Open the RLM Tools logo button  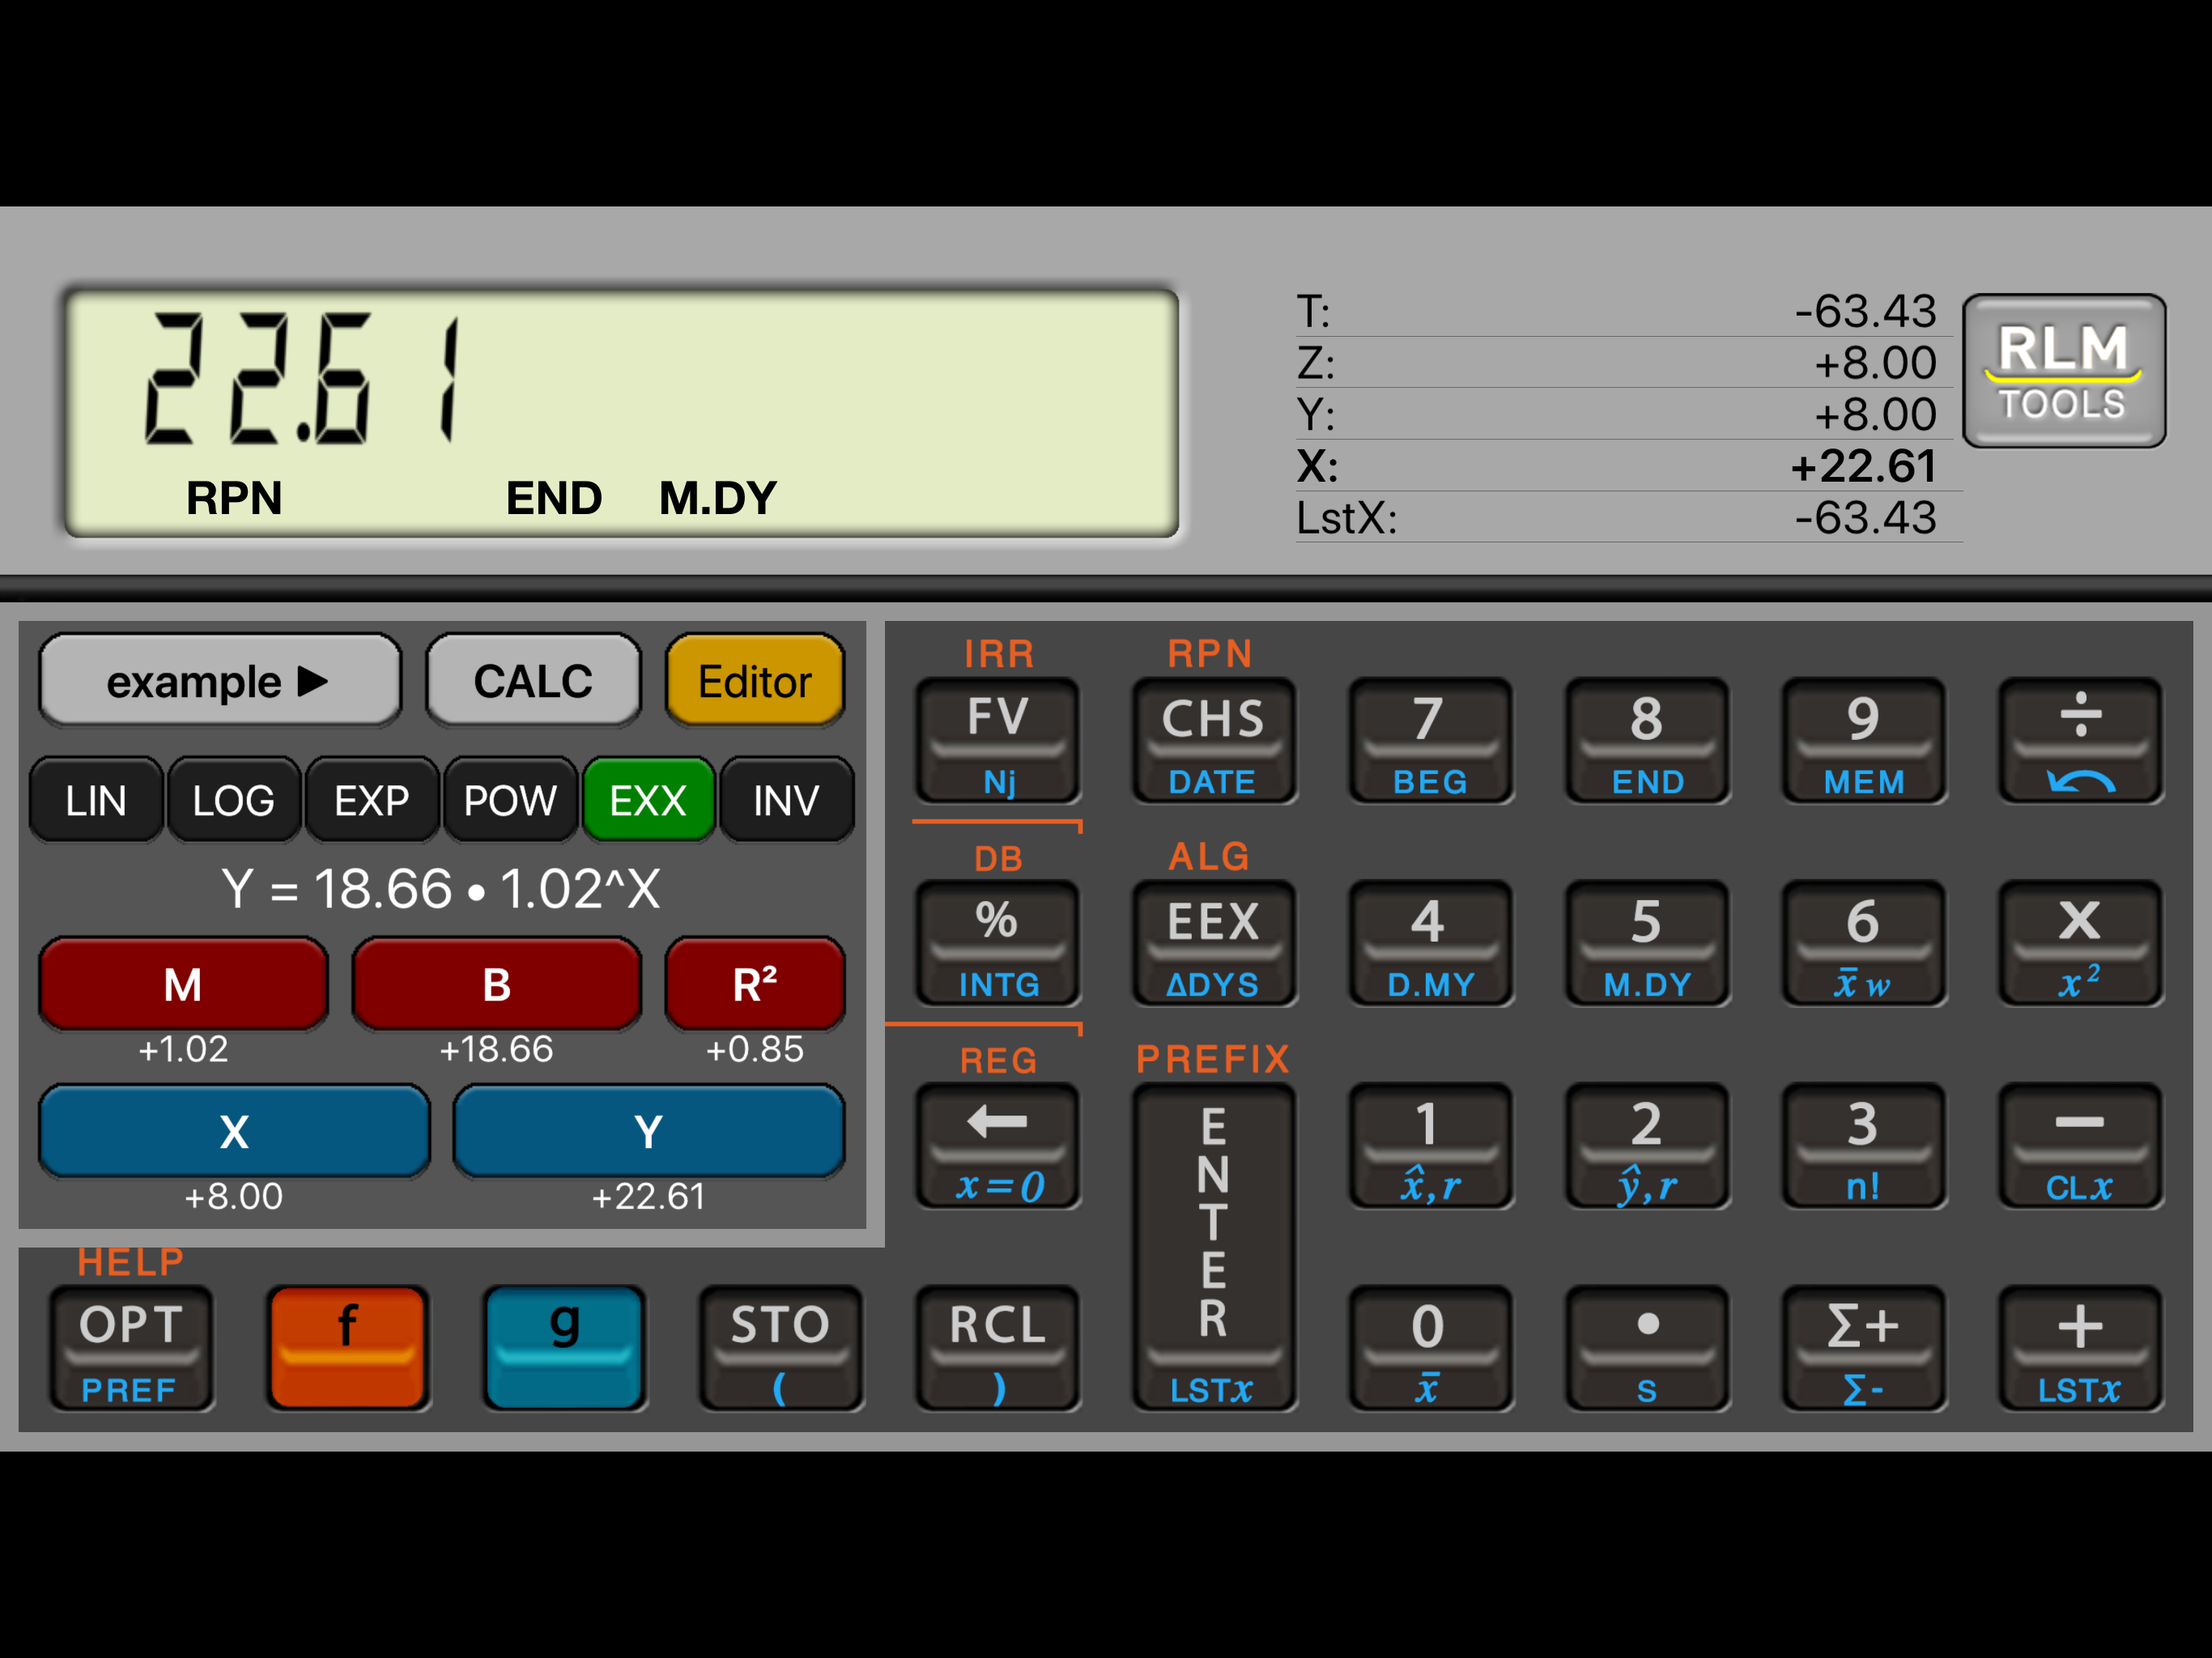click(2063, 370)
